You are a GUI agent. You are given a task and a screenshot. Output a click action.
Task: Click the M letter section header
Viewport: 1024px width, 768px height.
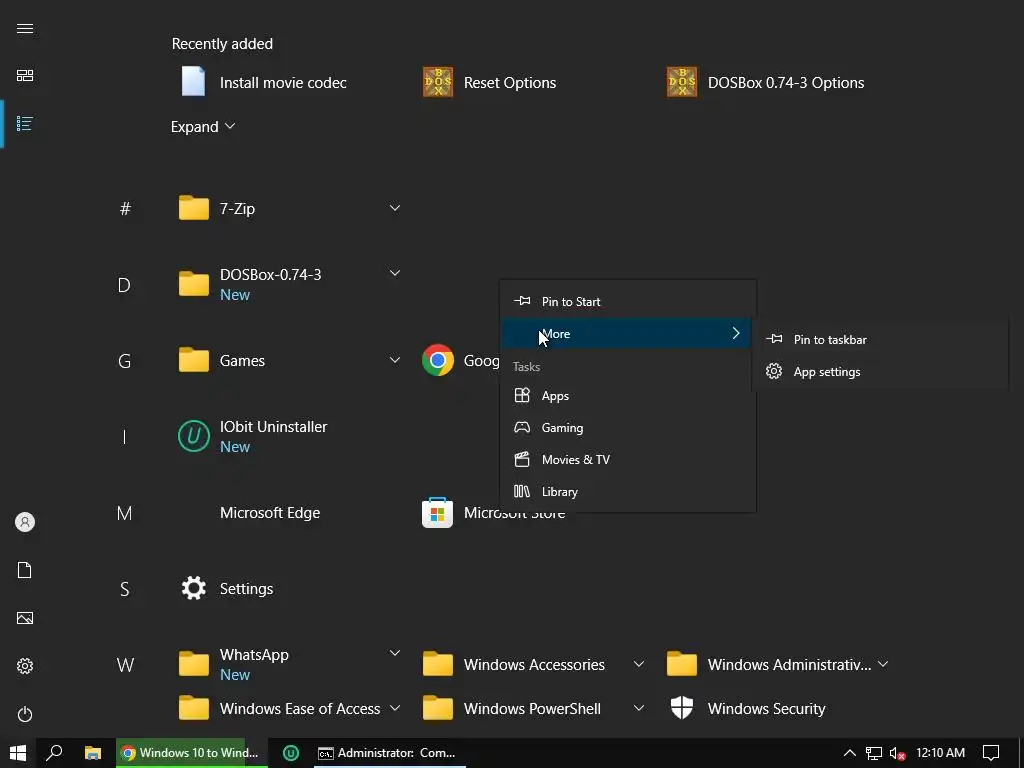pyautogui.click(x=124, y=513)
